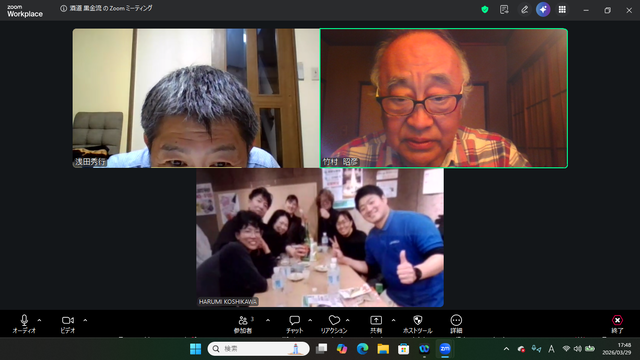640x360 pixels.
Task: Start screen share
Action: 376,324
